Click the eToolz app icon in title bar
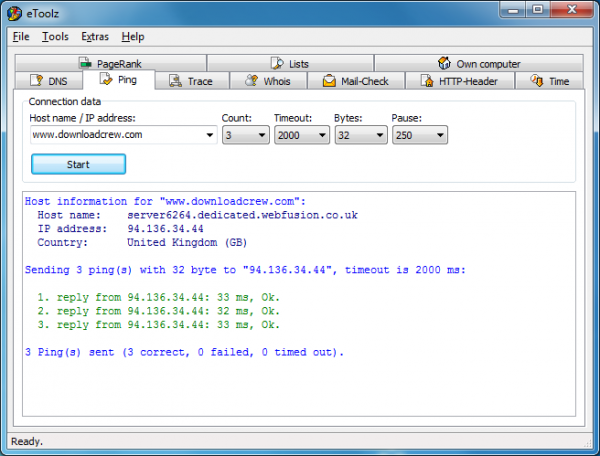 (x=15, y=12)
